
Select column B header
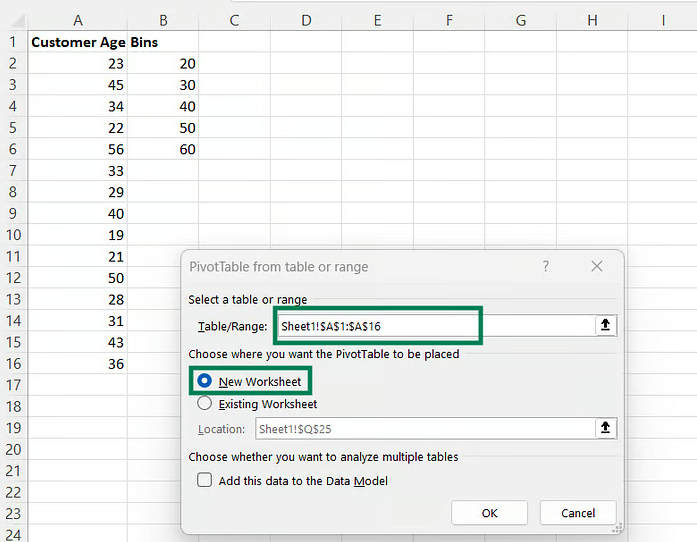(x=163, y=20)
